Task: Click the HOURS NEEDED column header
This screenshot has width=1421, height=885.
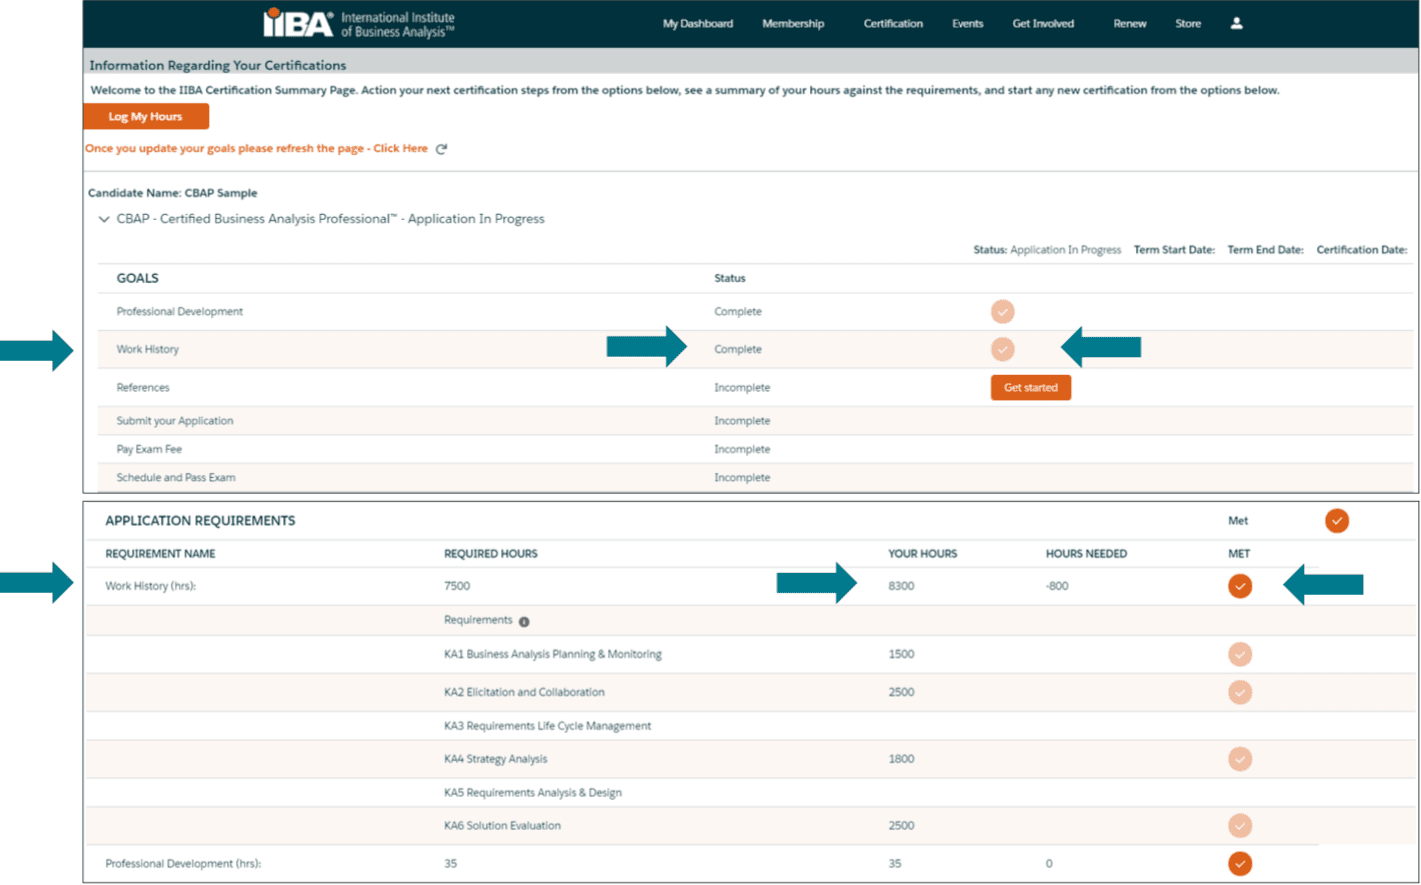Action: coord(1086,554)
